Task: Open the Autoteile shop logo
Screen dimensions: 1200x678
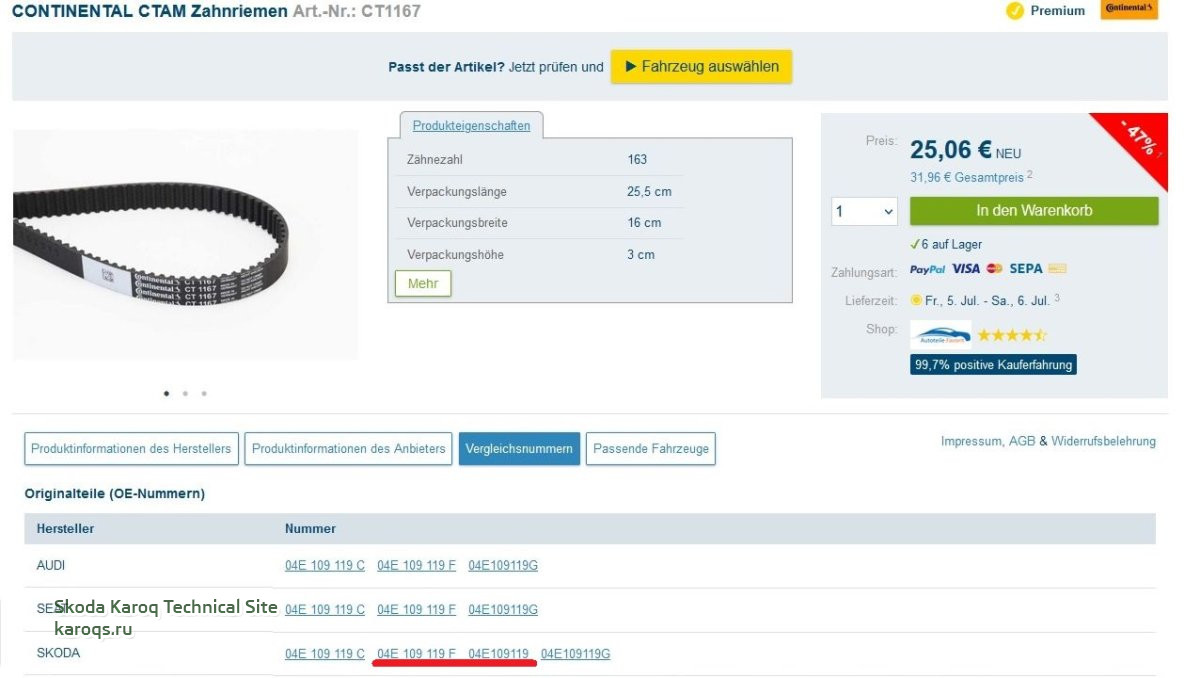Action: click(x=940, y=334)
